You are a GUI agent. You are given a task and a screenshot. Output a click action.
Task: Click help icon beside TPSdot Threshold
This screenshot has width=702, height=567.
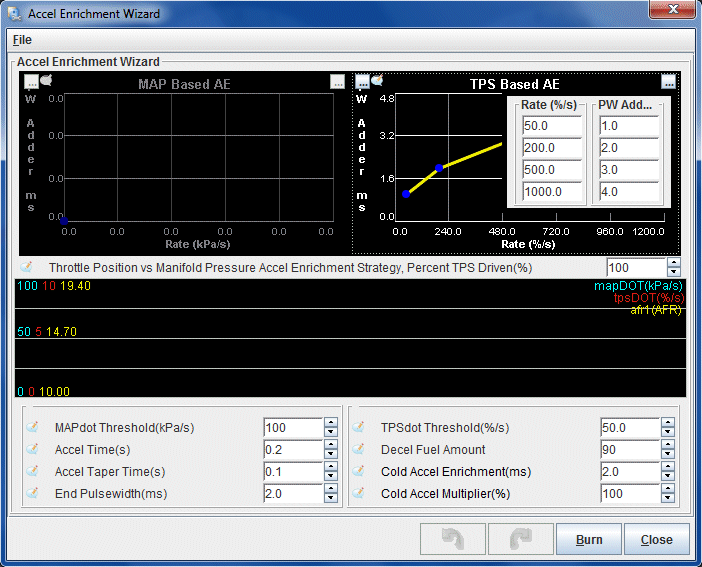click(359, 427)
